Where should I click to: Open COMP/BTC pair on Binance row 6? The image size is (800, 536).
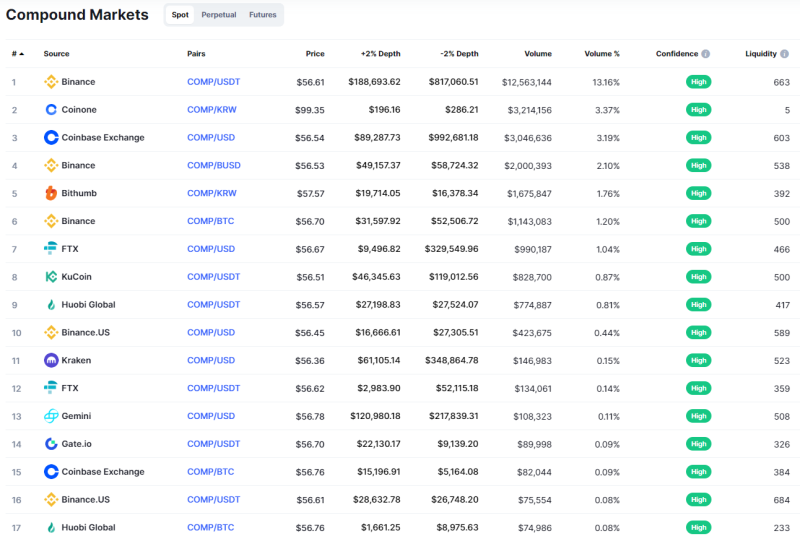point(211,221)
